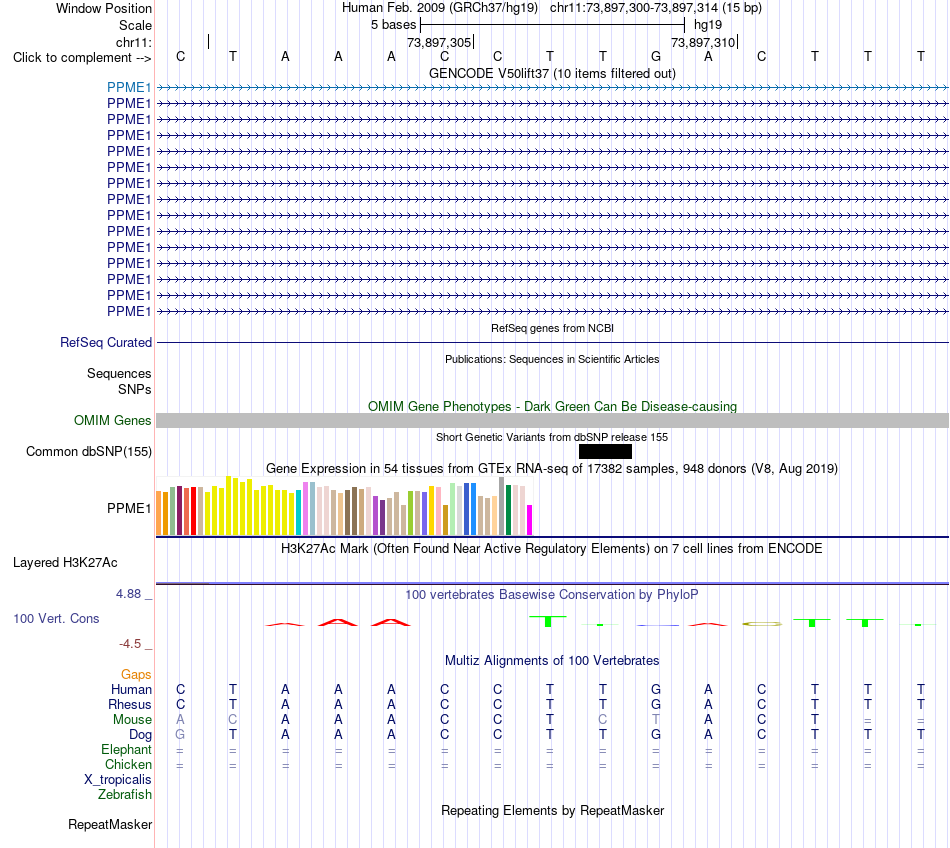Click '100 vertebrates Basewise Conservation by PhyloP' title
This screenshot has width=950, height=848.
coord(552,595)
